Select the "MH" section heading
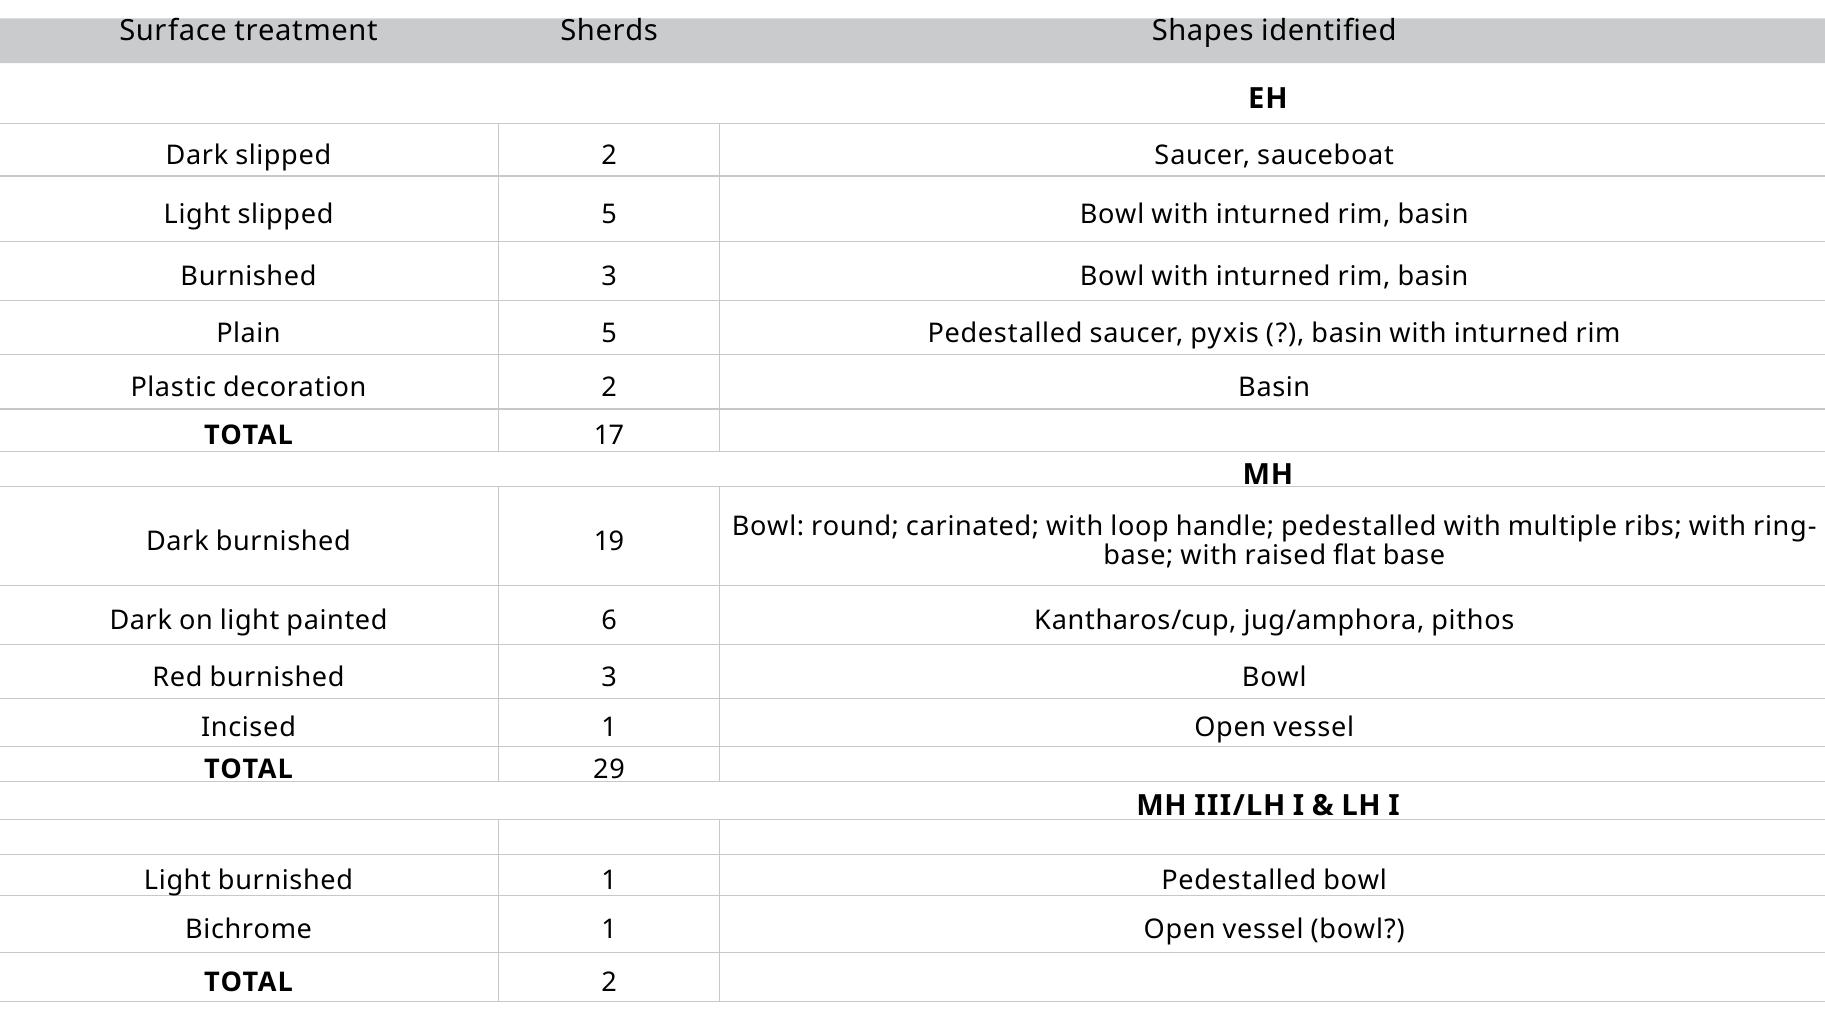The width and height of the screenshot is (1825, 1010). [1267, 473]
